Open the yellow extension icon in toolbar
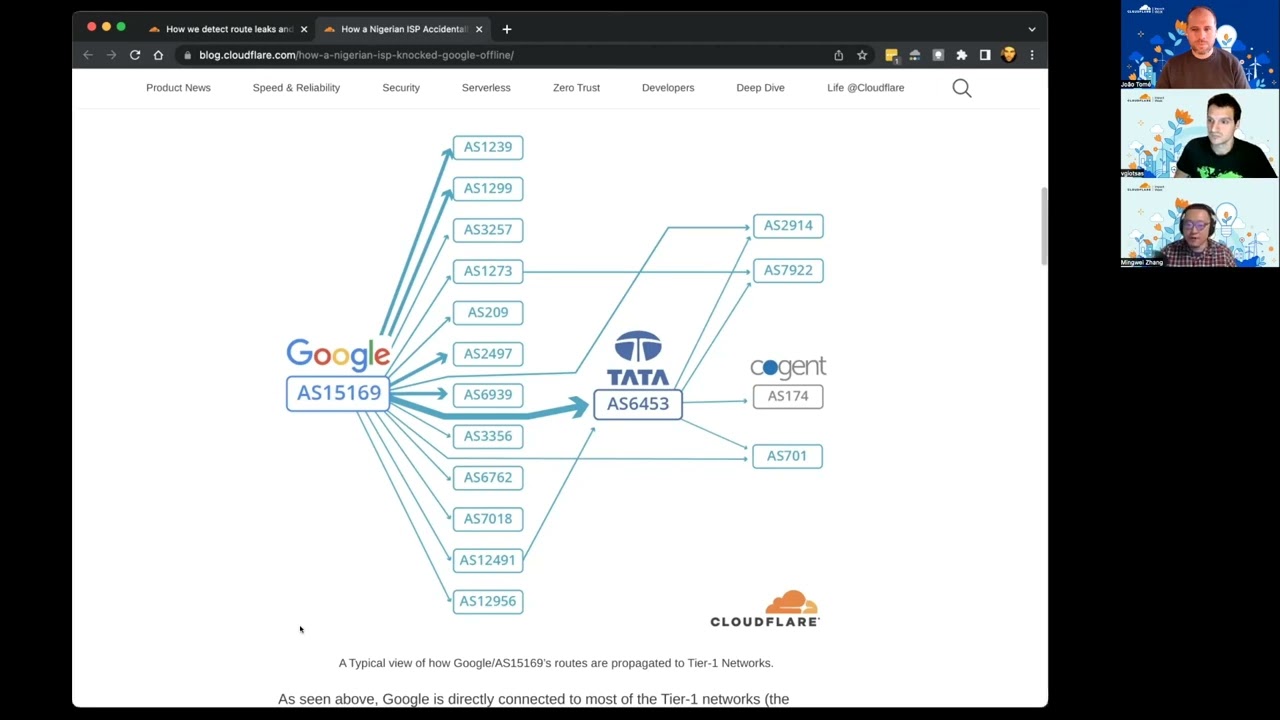Viewport: 1280px width, 720px height. click(891, 55)
